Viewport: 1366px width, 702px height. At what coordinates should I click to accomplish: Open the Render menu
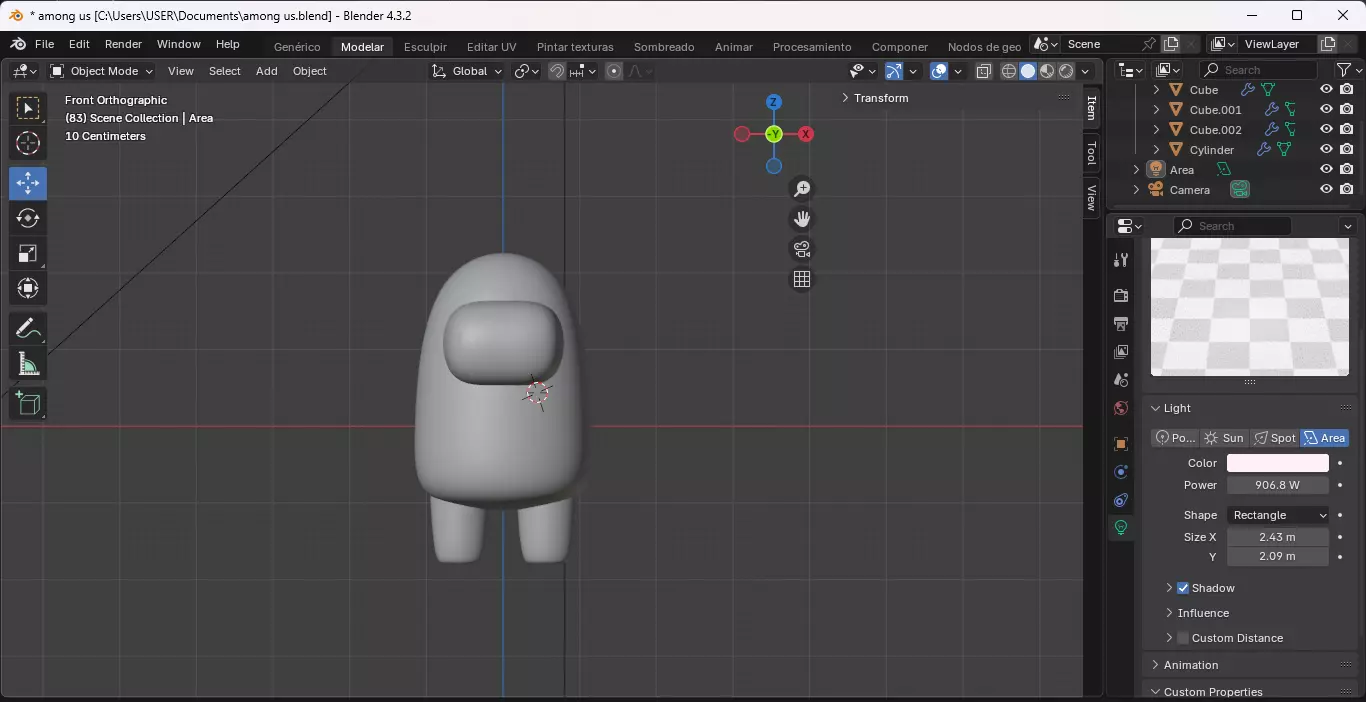click(x=124, y=44)
